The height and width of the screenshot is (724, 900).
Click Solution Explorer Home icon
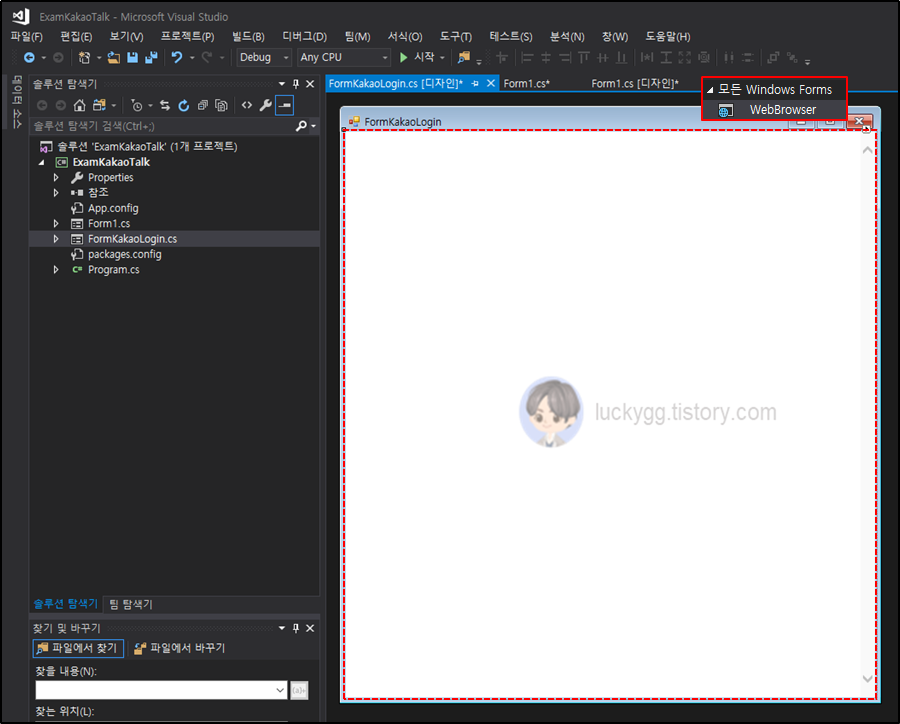(x=80, y=105)
